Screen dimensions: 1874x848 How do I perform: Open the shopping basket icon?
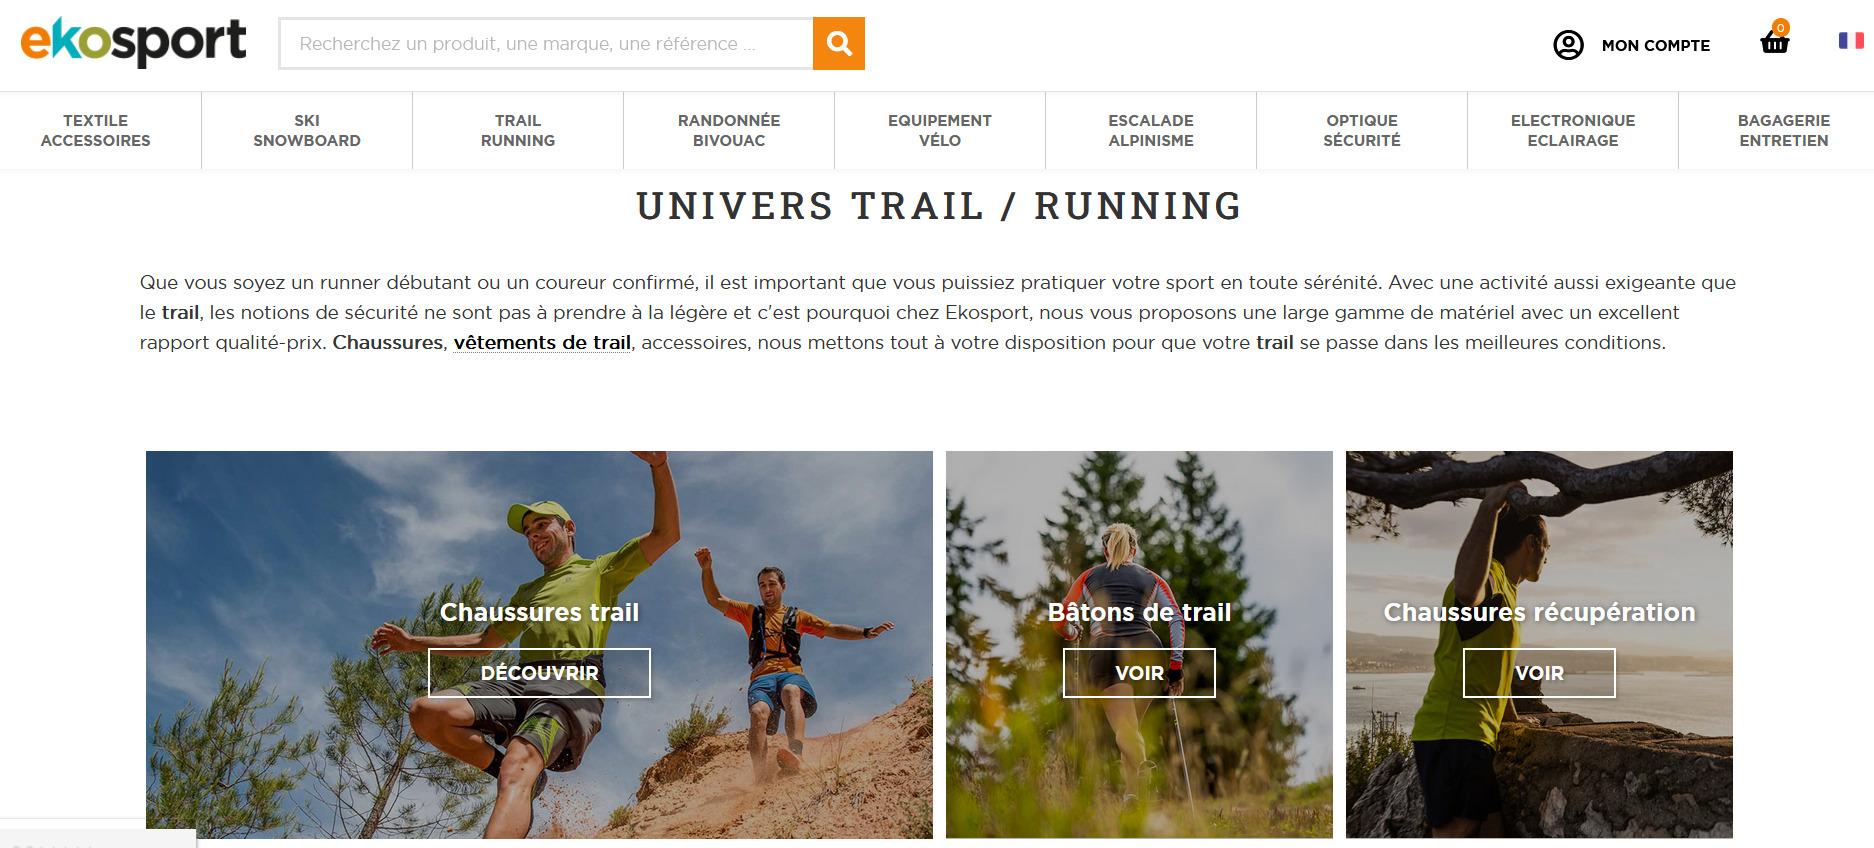pyautogui.click(x=1775, y=41)
